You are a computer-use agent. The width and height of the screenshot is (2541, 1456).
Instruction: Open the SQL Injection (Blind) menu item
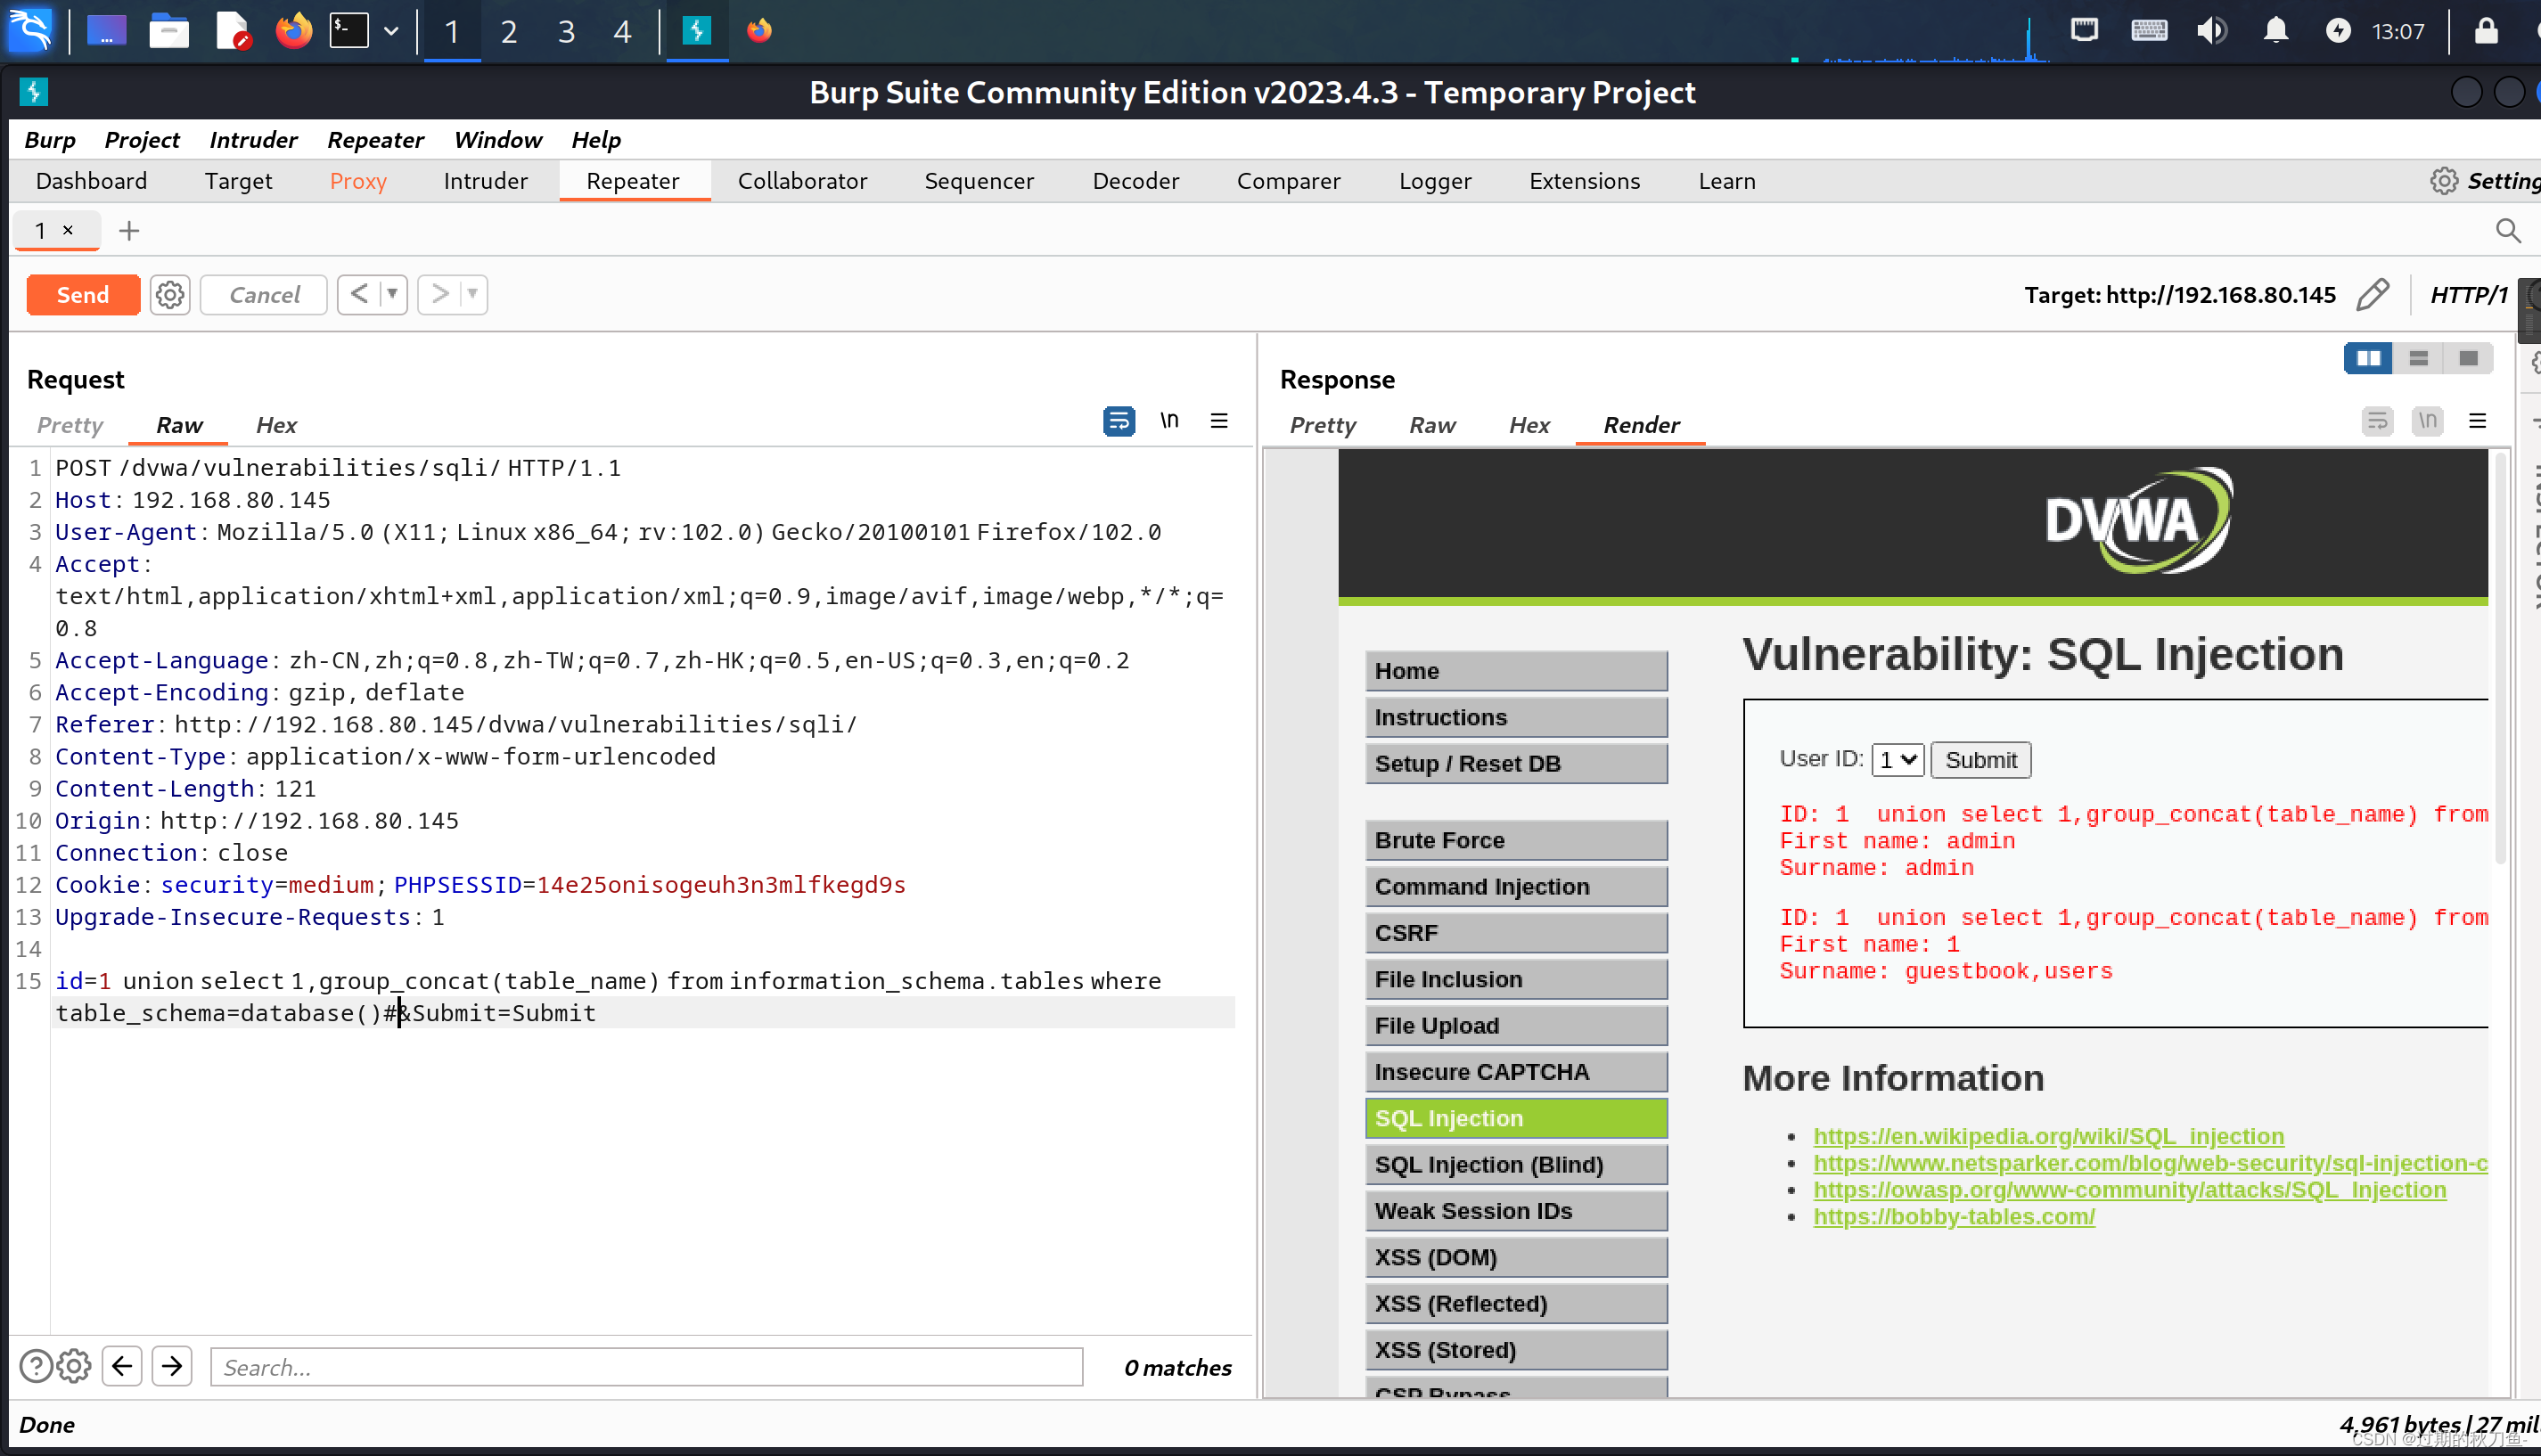click(x=1516, y=1165)
